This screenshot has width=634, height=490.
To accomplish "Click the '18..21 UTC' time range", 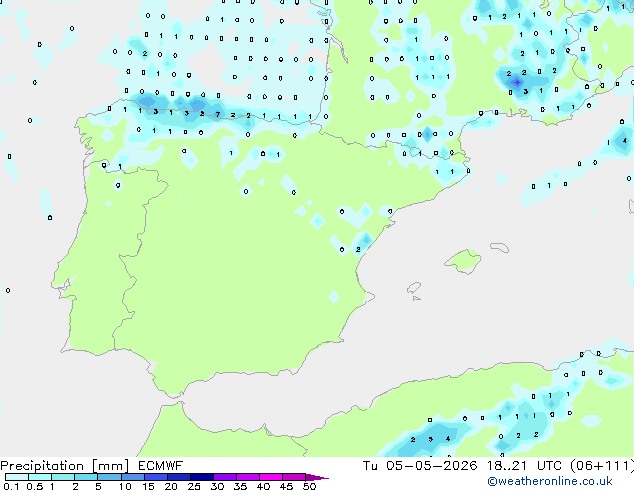I will coord(524,466).
